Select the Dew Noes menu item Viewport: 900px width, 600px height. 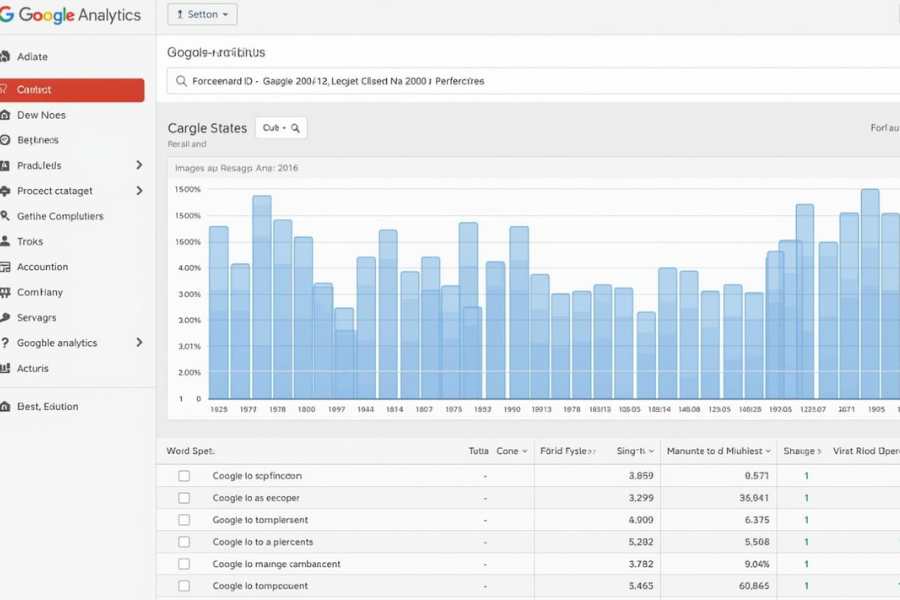[x=41, y=115]
